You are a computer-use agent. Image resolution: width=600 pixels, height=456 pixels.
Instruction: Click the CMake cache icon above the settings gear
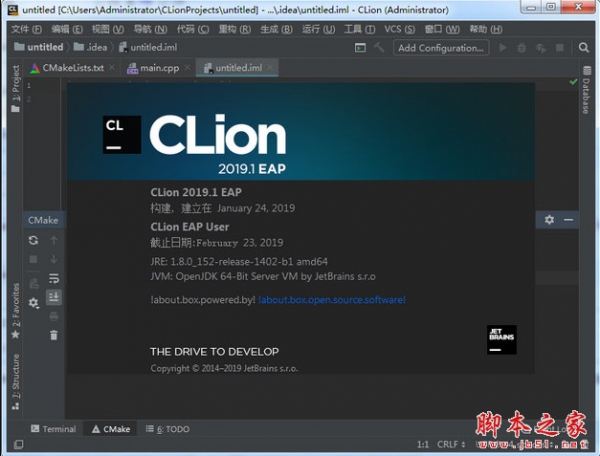coord(34,283)
